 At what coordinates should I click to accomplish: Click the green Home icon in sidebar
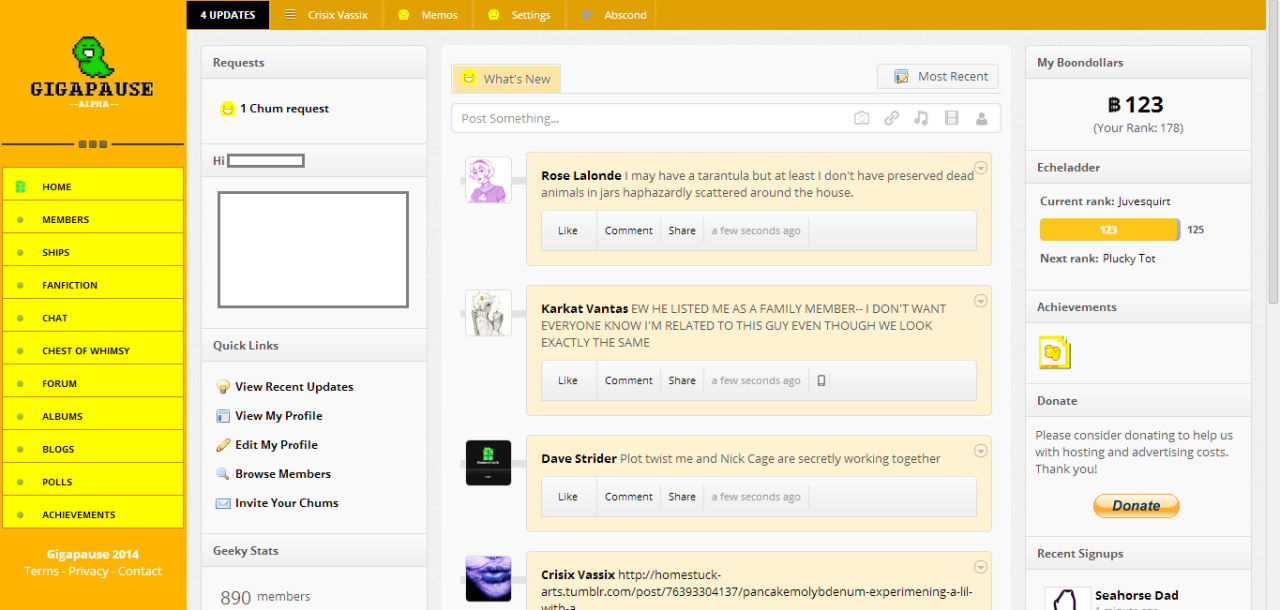pos(20,186)
